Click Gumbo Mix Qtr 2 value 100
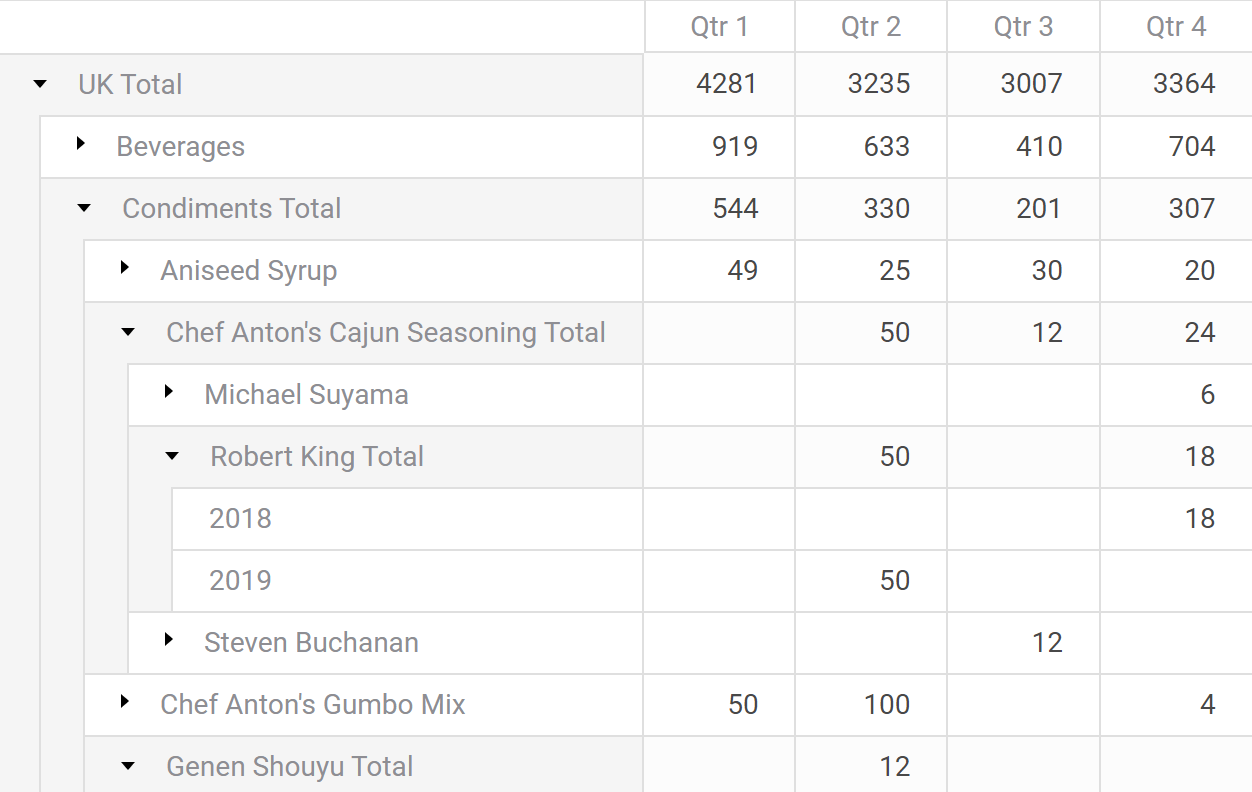1252x792 pixels. point(886,705)
